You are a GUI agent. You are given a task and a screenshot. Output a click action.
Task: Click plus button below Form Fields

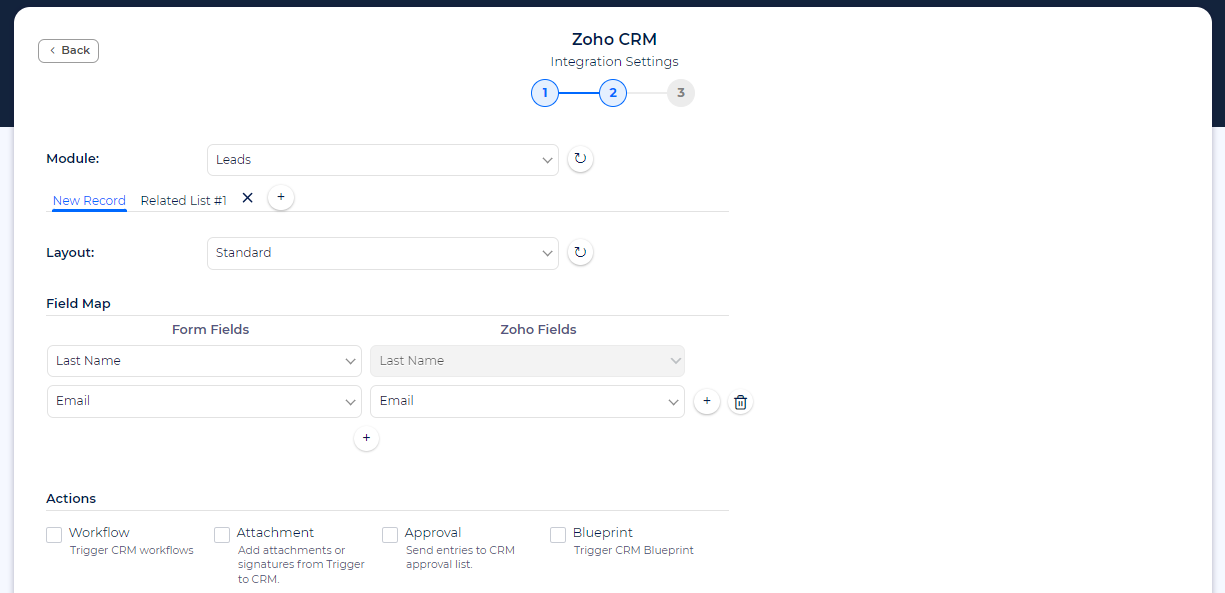coord(366,438)
